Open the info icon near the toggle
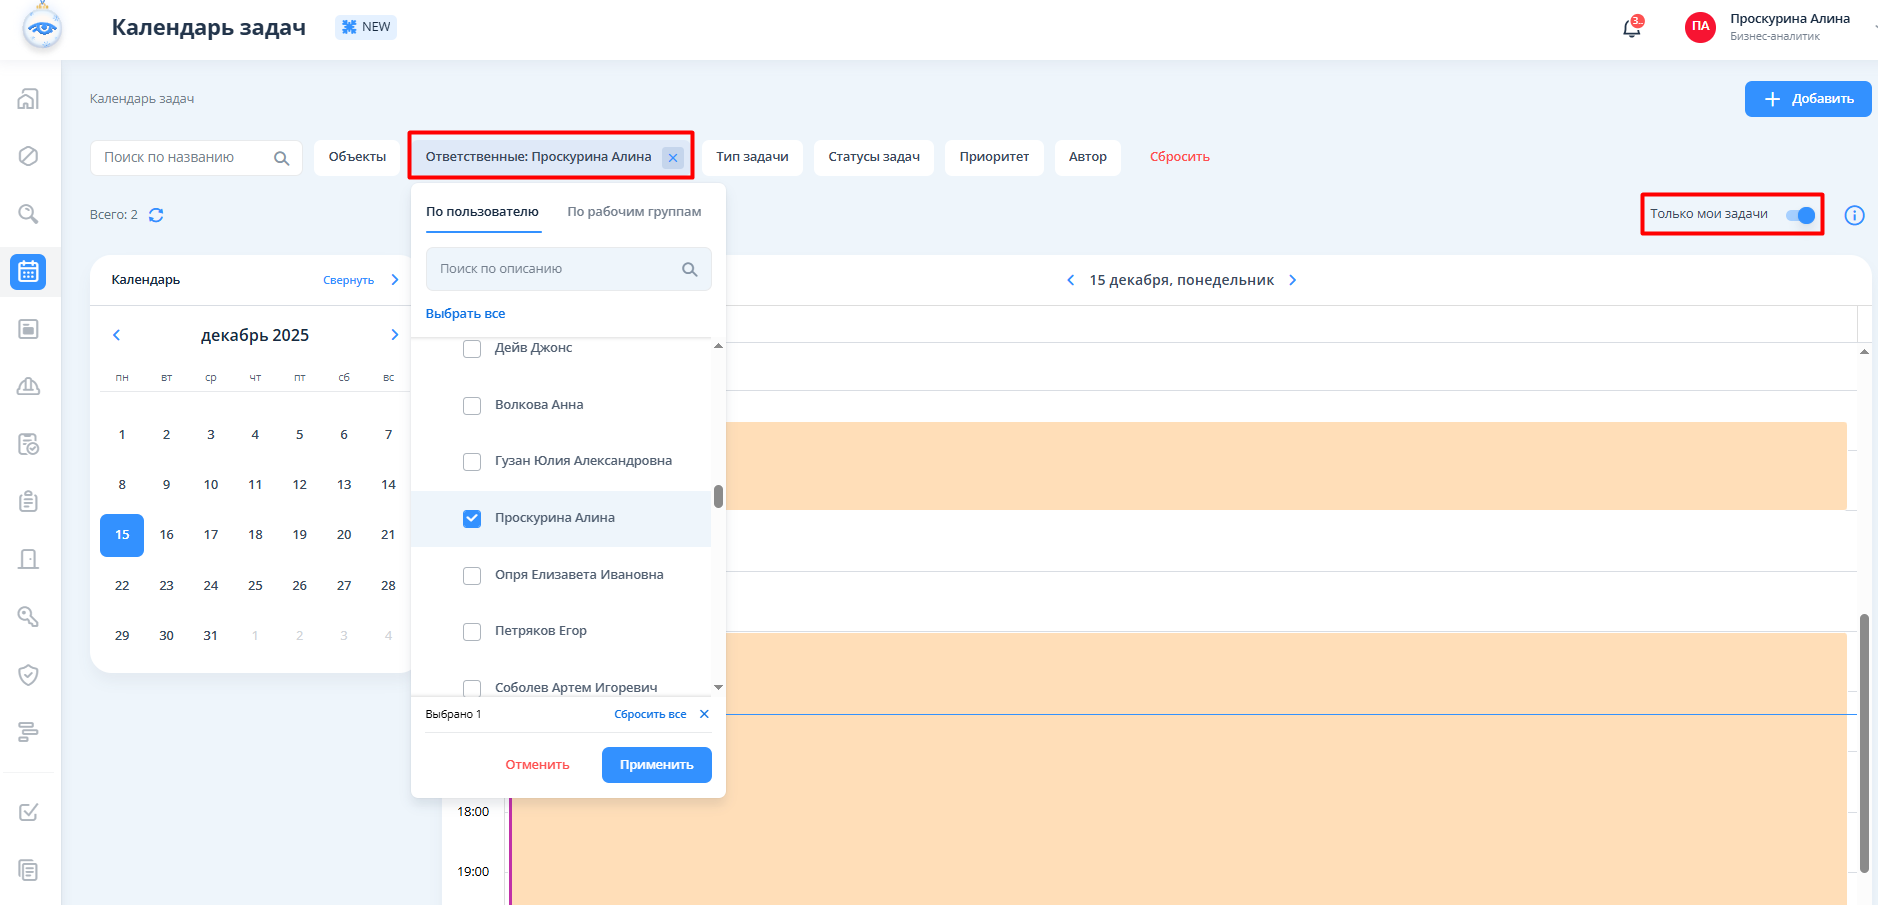The width and height of the screenshot is (1878, 905). tap(1854, 215)
